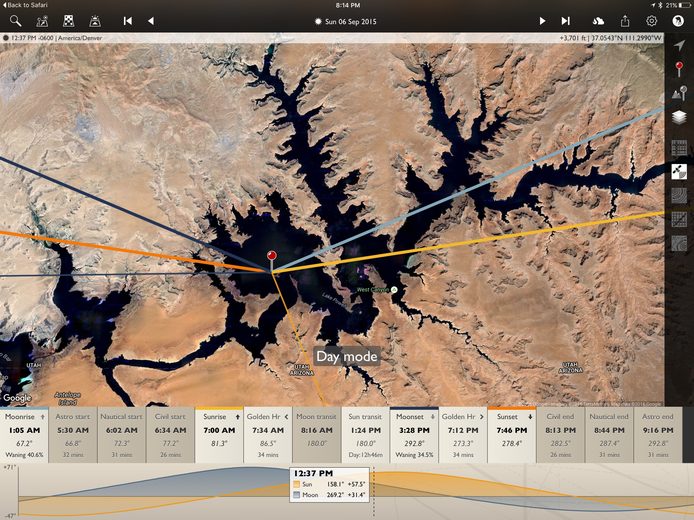Select the Sunrise 7:00 AM card
The image size is (694, 520).
[x=219, y=435]
